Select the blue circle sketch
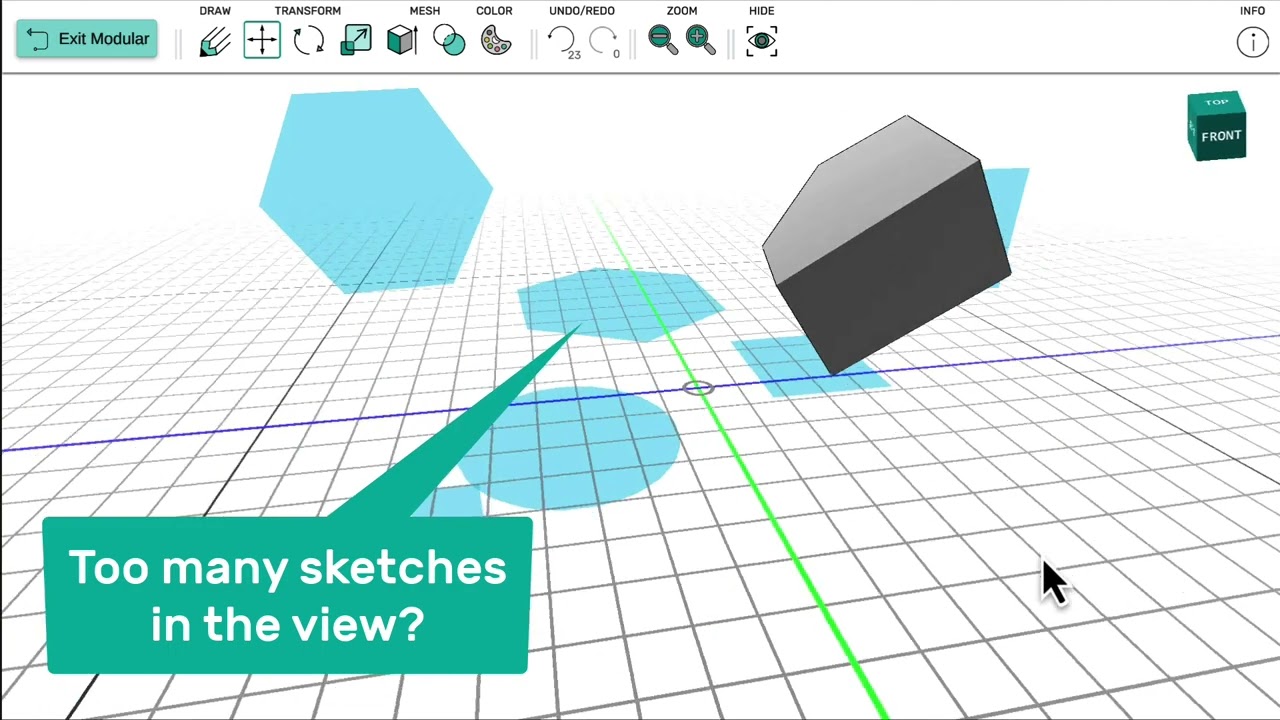This screenshot has height=720, width=1280. click(x=571, y=448)
